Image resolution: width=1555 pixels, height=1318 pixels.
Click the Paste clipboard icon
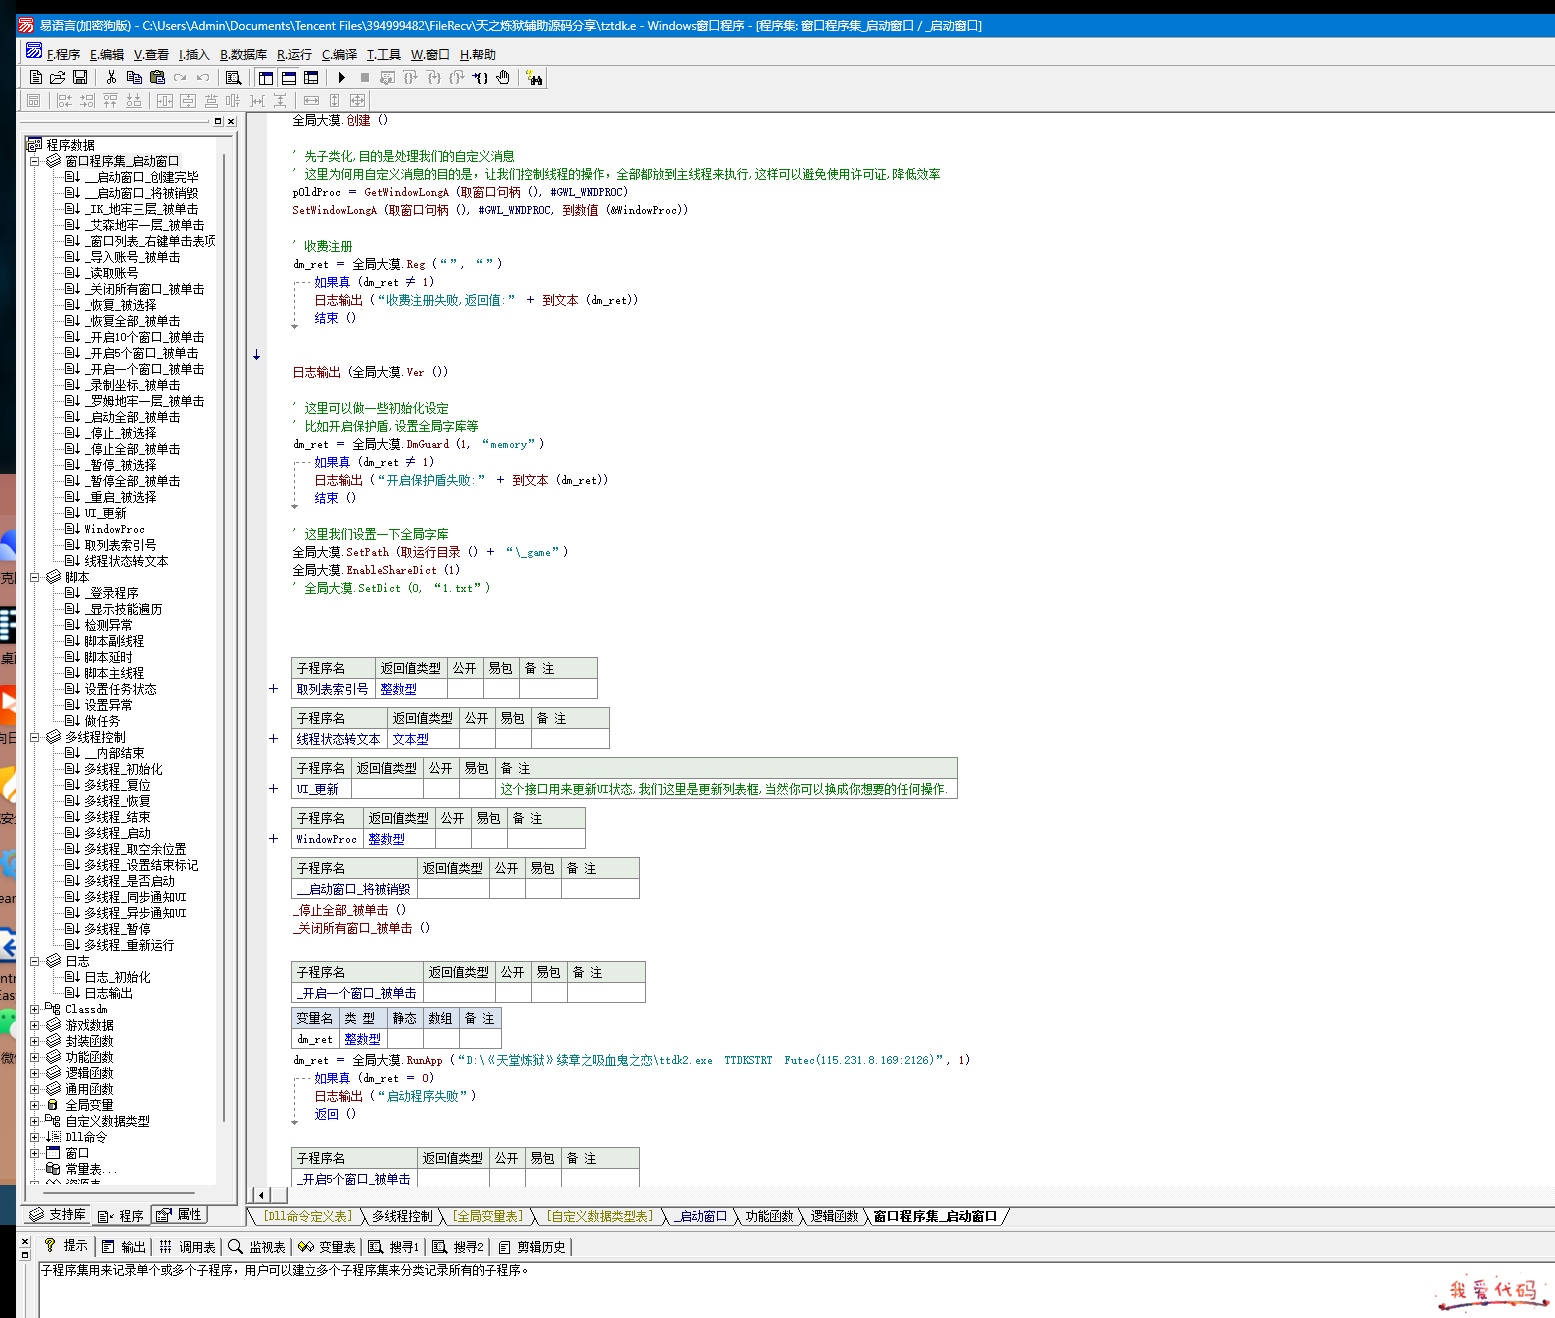(x=157, y=78)
